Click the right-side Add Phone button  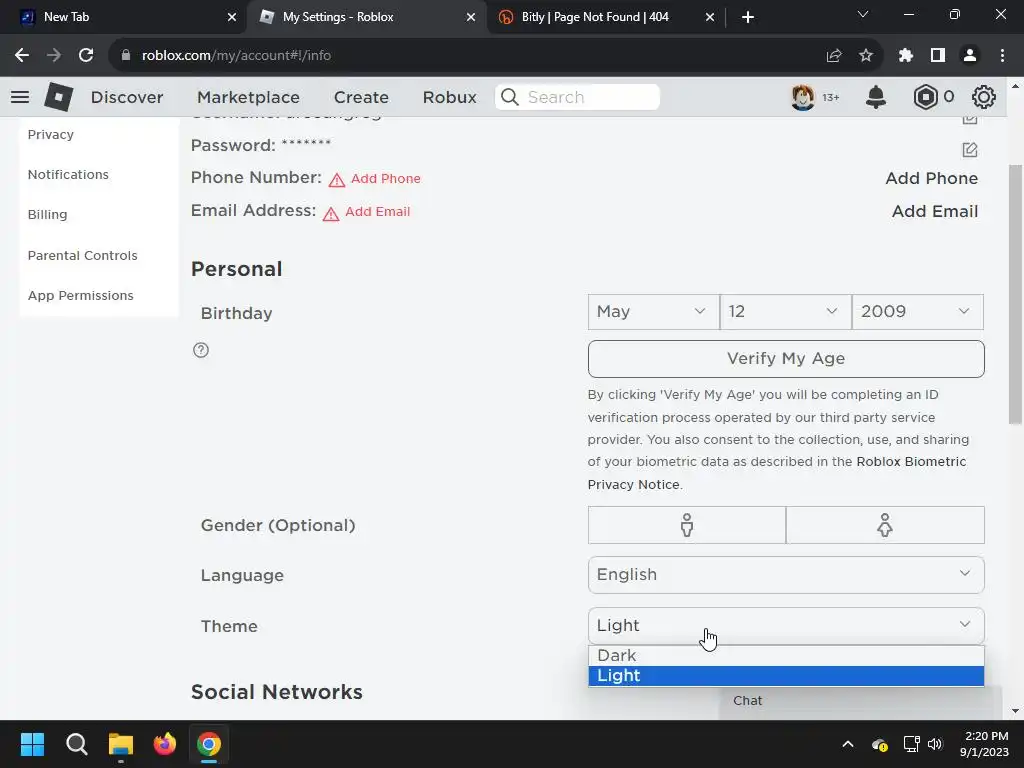click(x=931, y=178)
